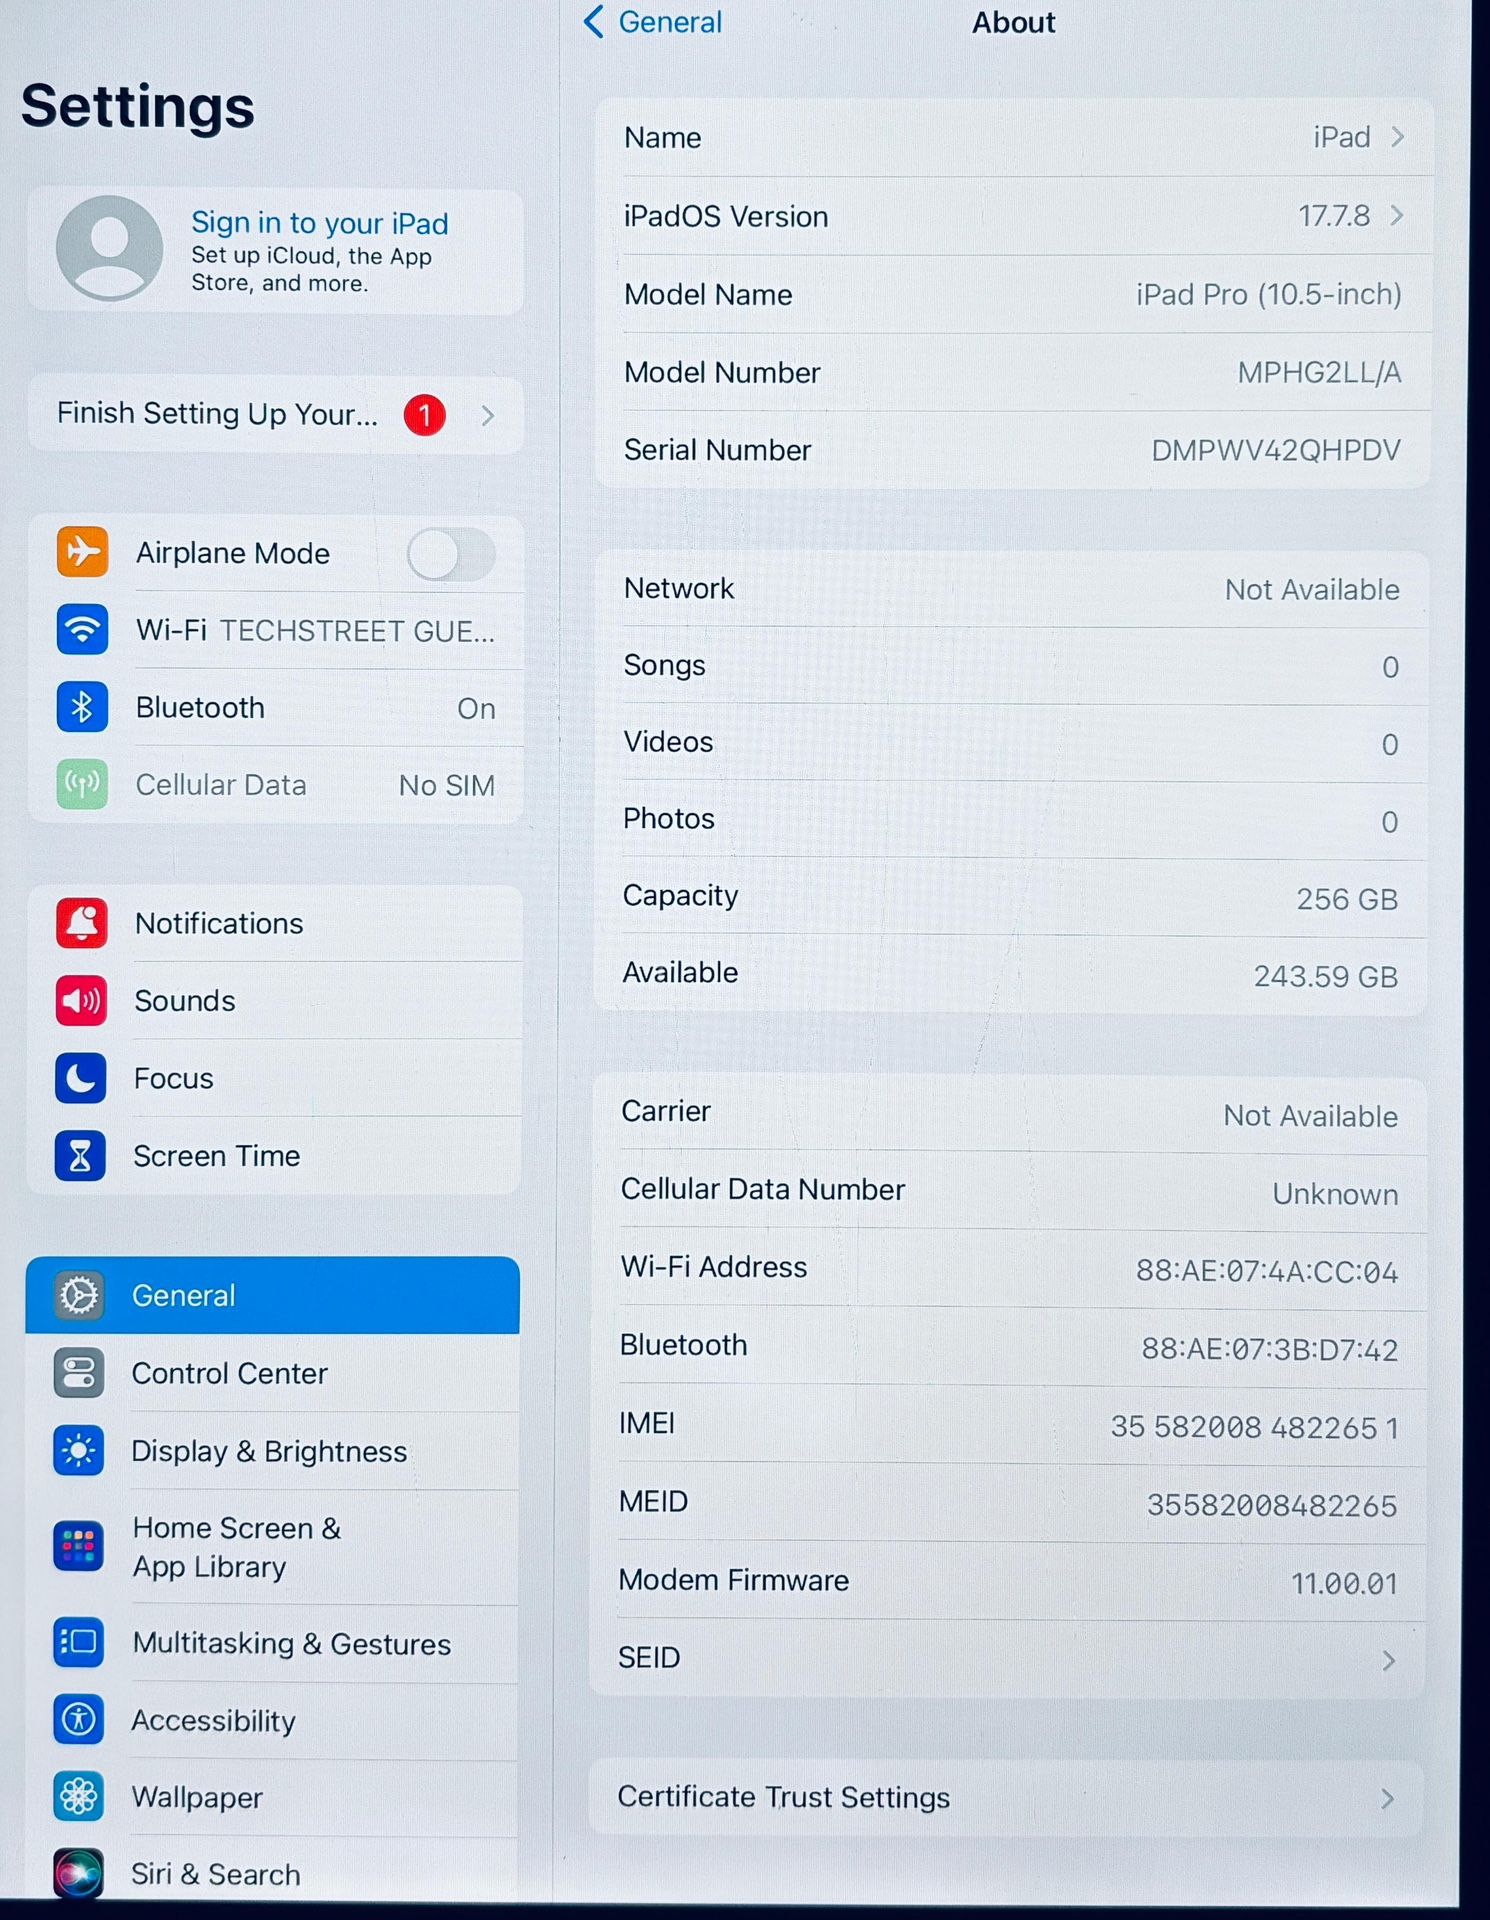1490x1920 pixels.
Task: Tap iPadOS version 17.7.8
Action: (1334, 216)
